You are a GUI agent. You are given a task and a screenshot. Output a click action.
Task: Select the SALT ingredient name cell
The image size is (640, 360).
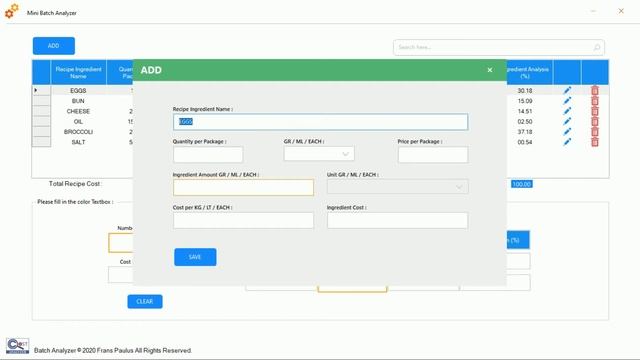78,142
